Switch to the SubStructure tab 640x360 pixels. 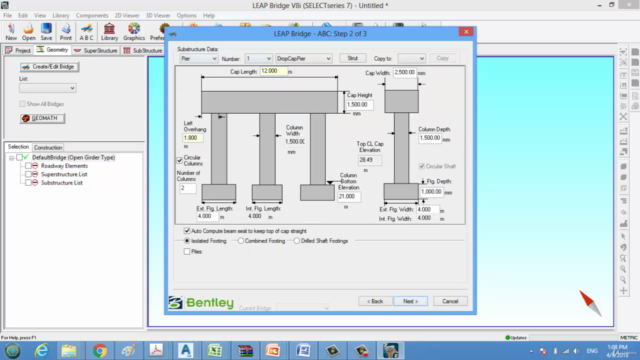pyautogui.click(x=143, y=50)
